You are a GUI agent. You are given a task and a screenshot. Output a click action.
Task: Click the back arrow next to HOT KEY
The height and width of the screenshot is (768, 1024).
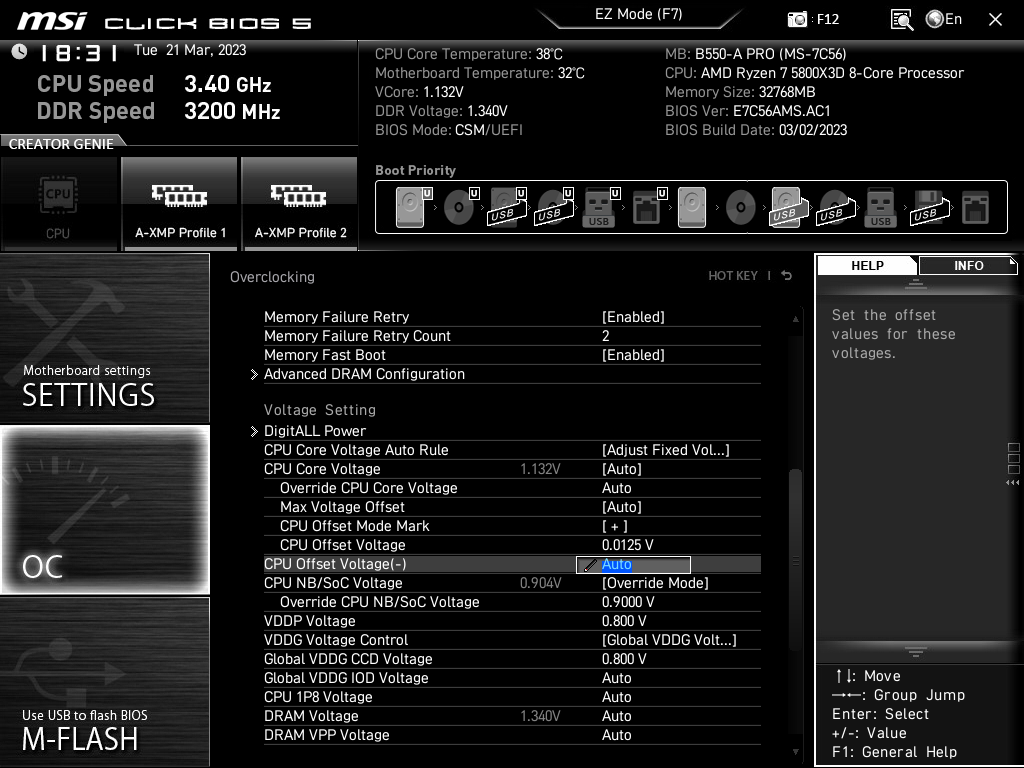(x=787, y=276)
